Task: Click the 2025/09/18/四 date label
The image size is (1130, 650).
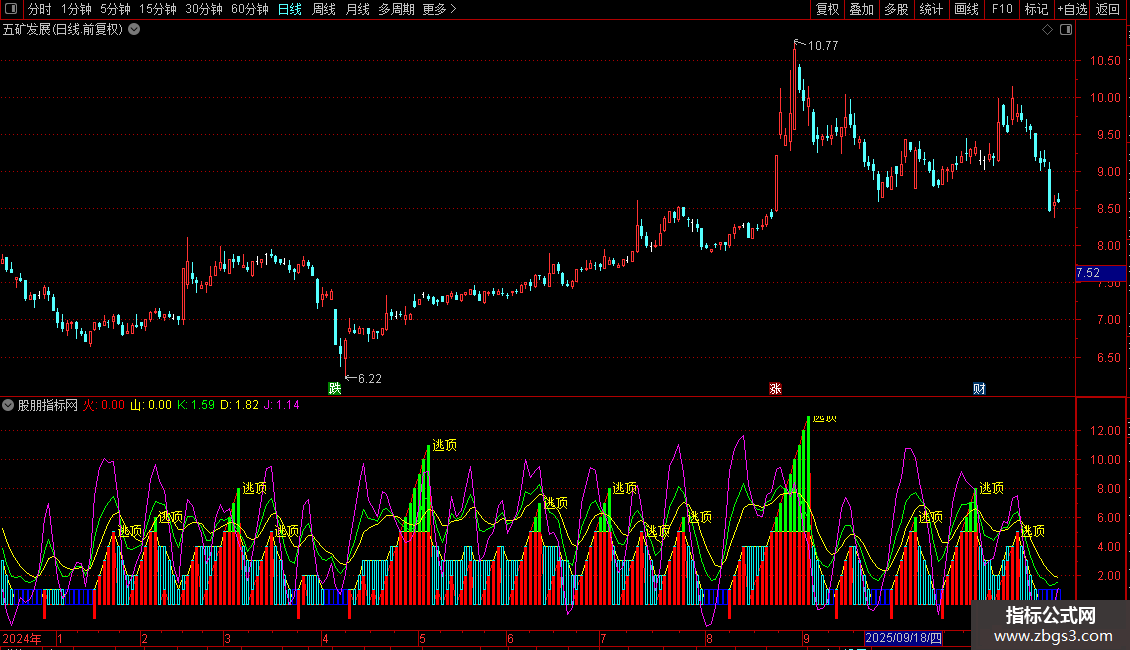Action: 904,638
